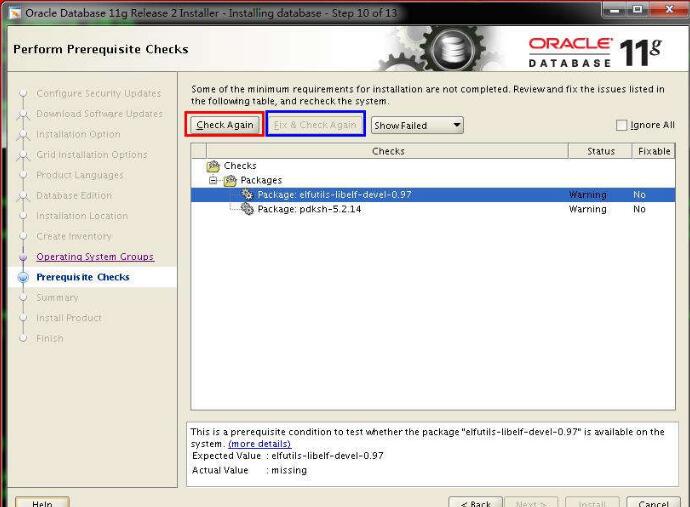Image resolution: width=690 pixels, height=507 pixels.
Task: Click the Checks root folder icon
Action: [x=213, y=166]
